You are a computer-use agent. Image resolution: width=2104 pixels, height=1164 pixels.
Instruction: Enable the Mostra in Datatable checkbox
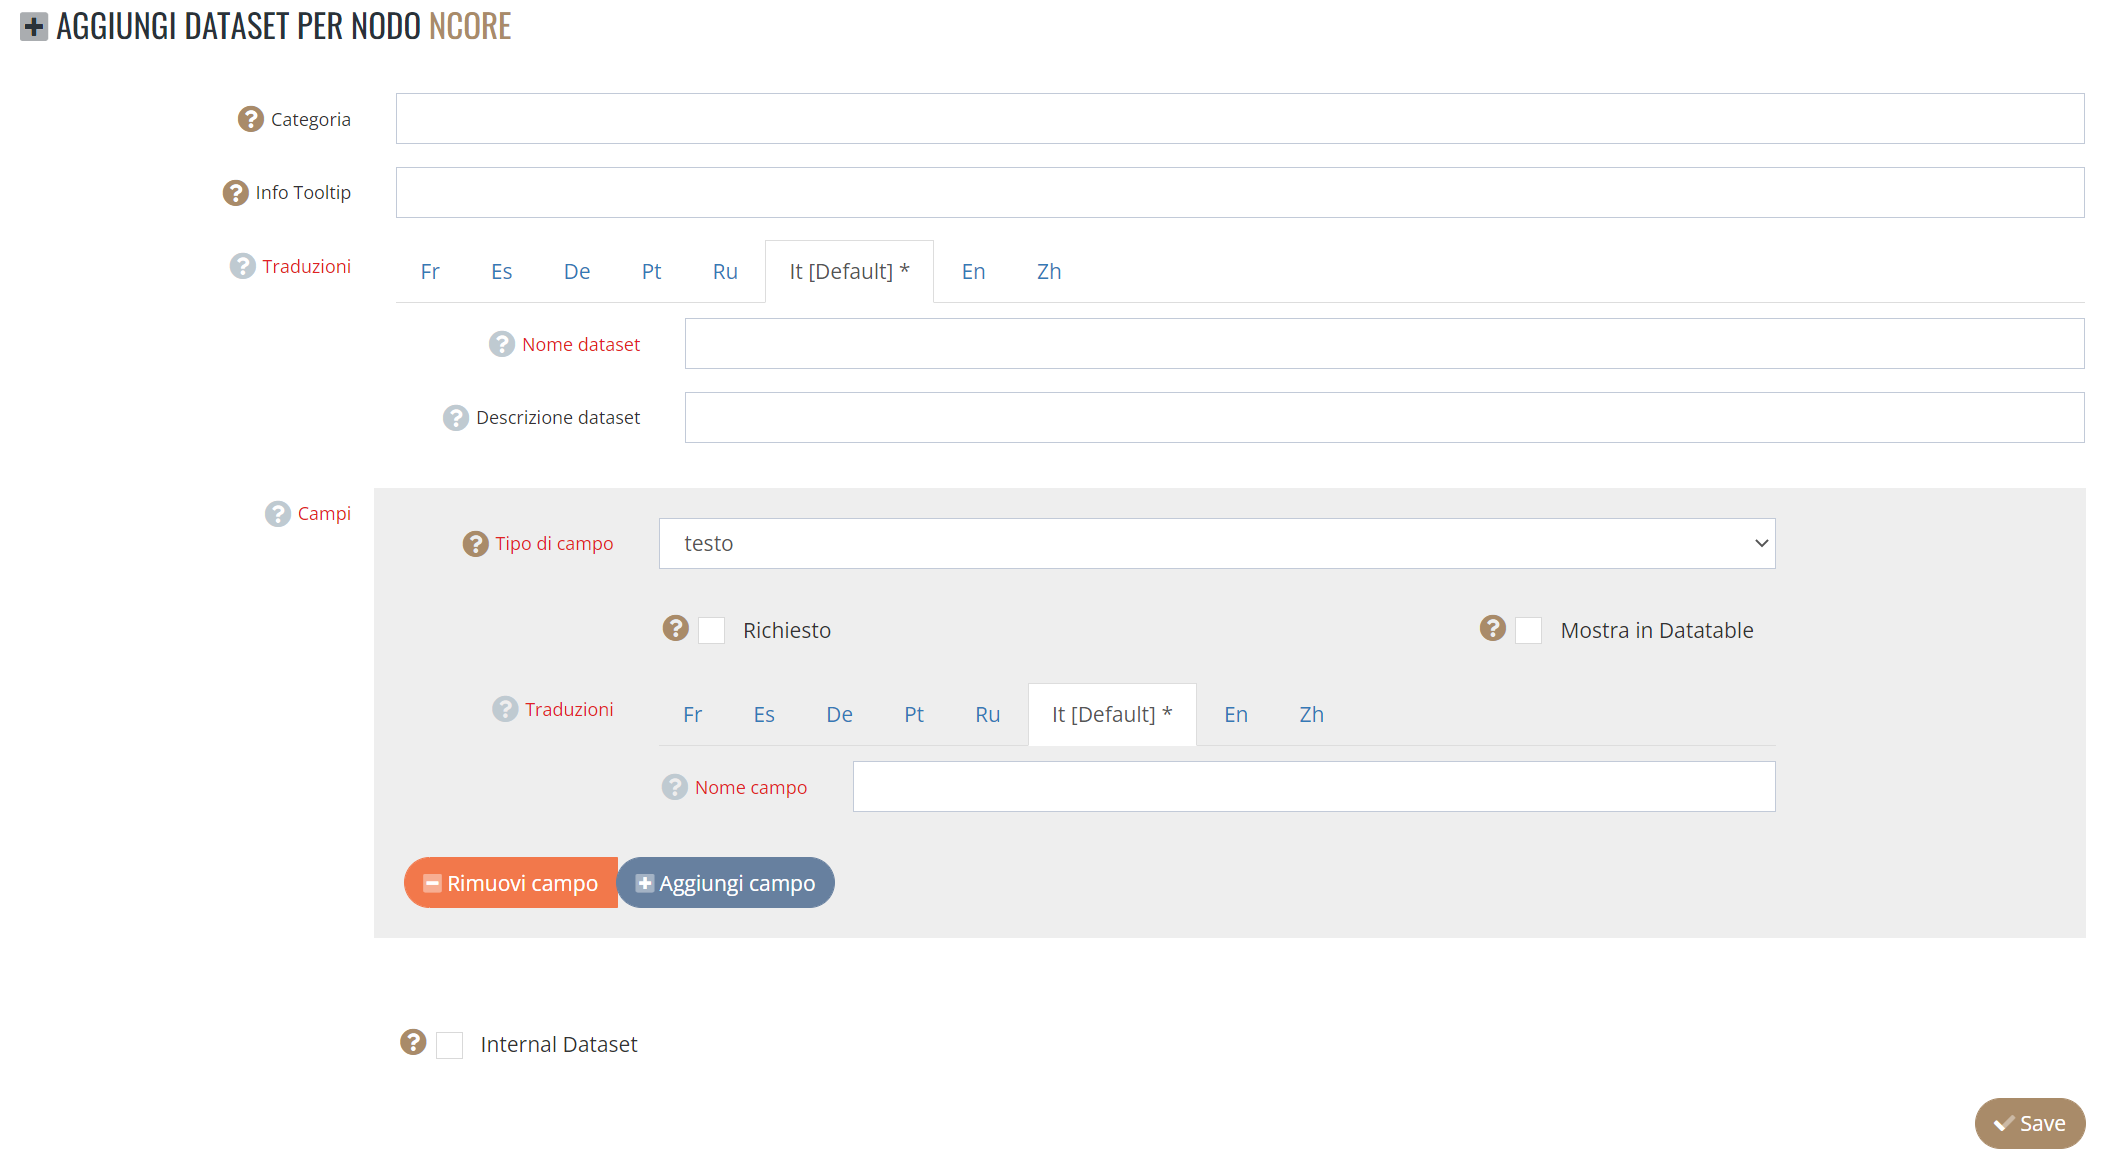[1528, 631]
